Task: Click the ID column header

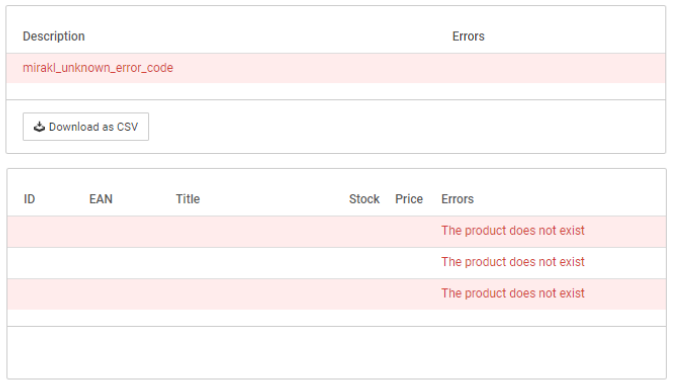Action: point(29,199)
